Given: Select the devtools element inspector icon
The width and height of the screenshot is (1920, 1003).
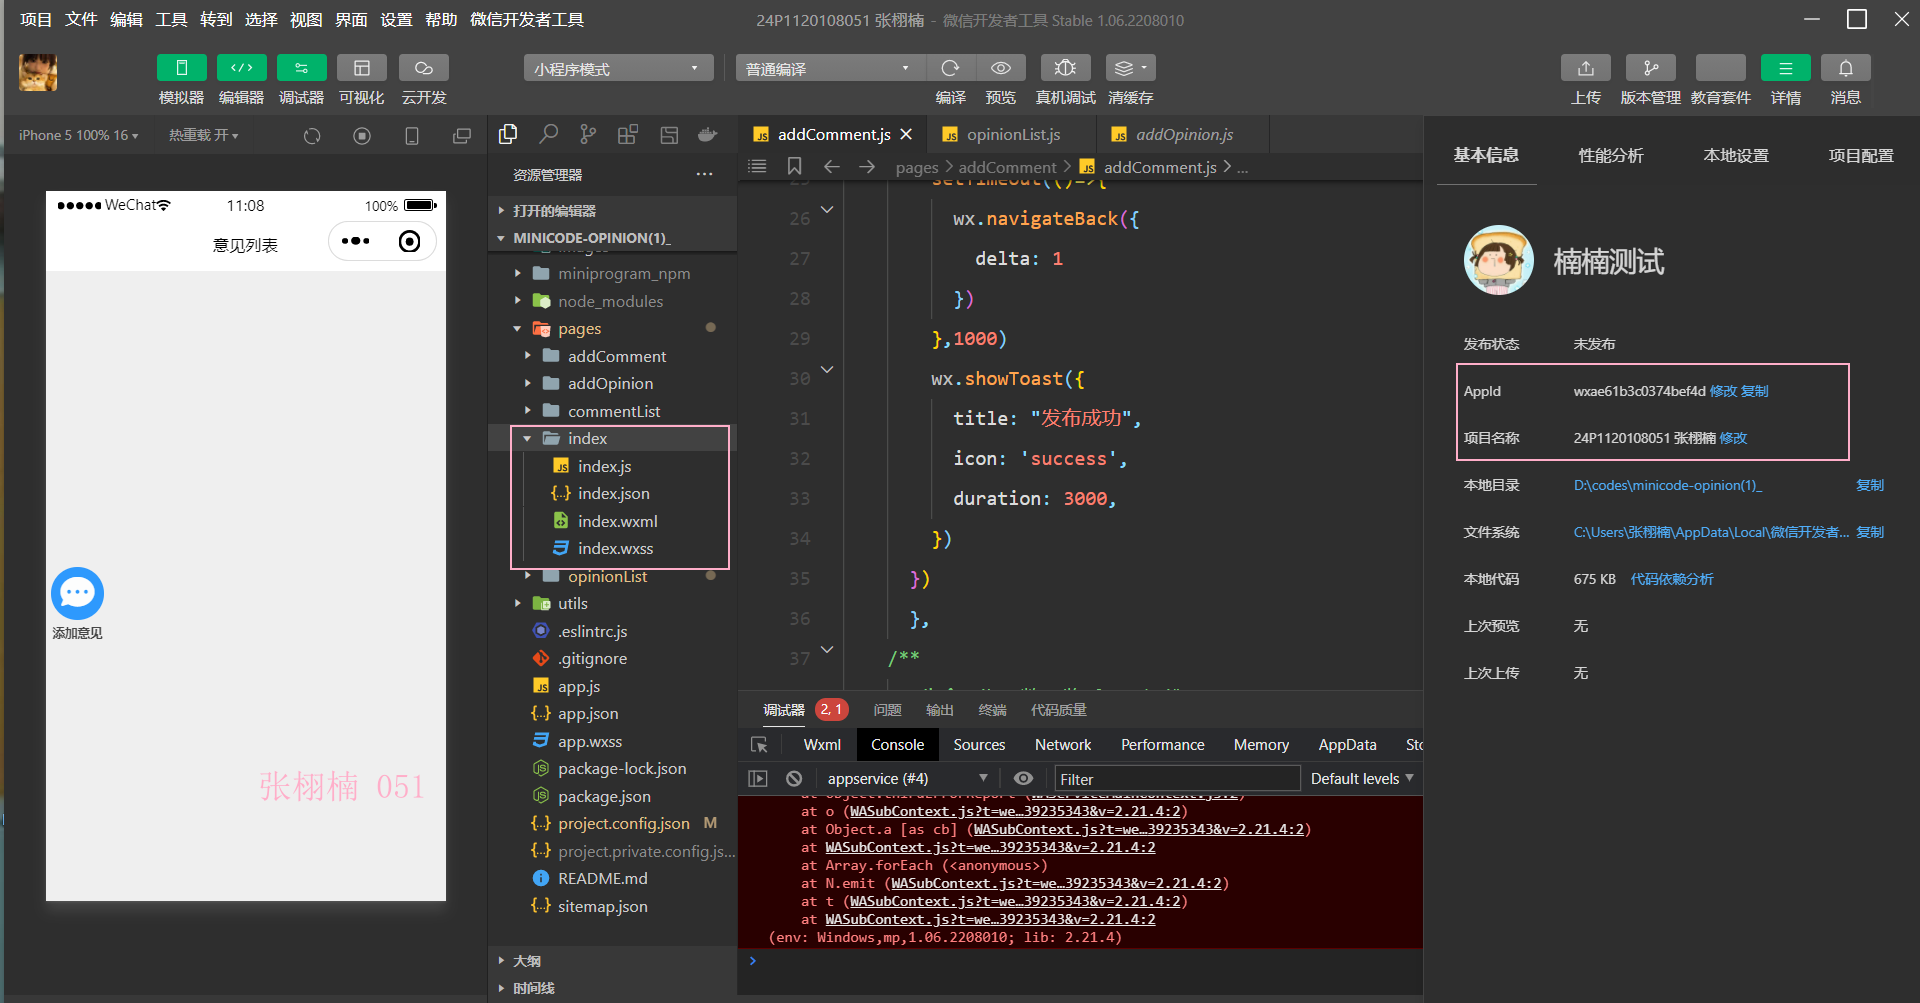Looking at the screenshot, I should coord(759,745).
